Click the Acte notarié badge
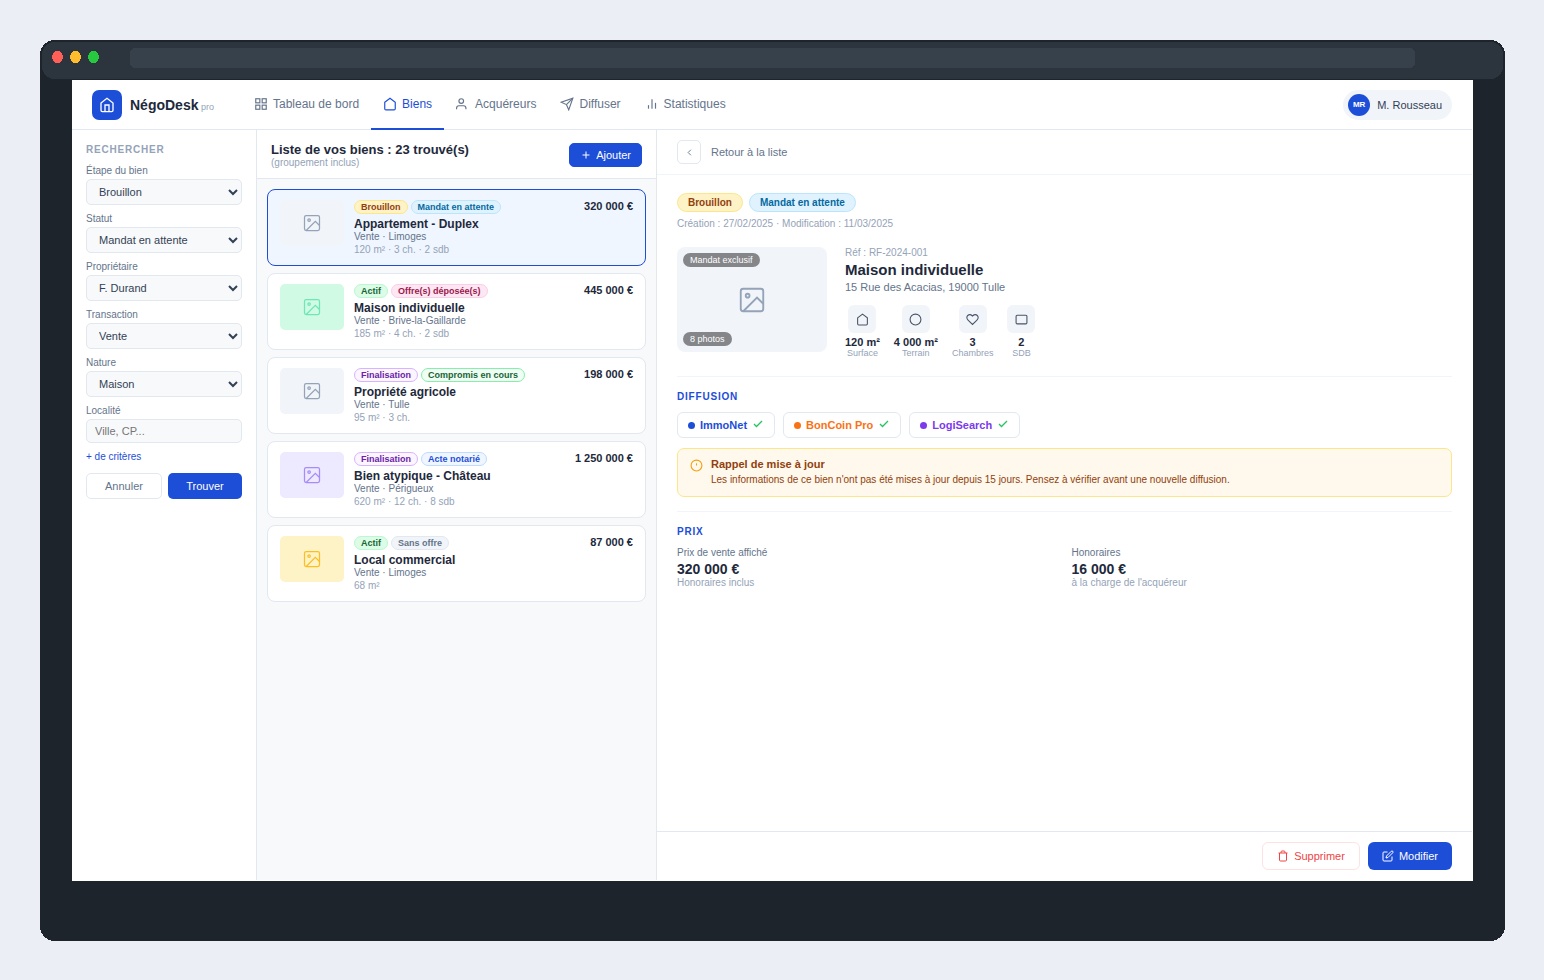This screenshot has height=980, width=1544. click(x=454, y=459)
